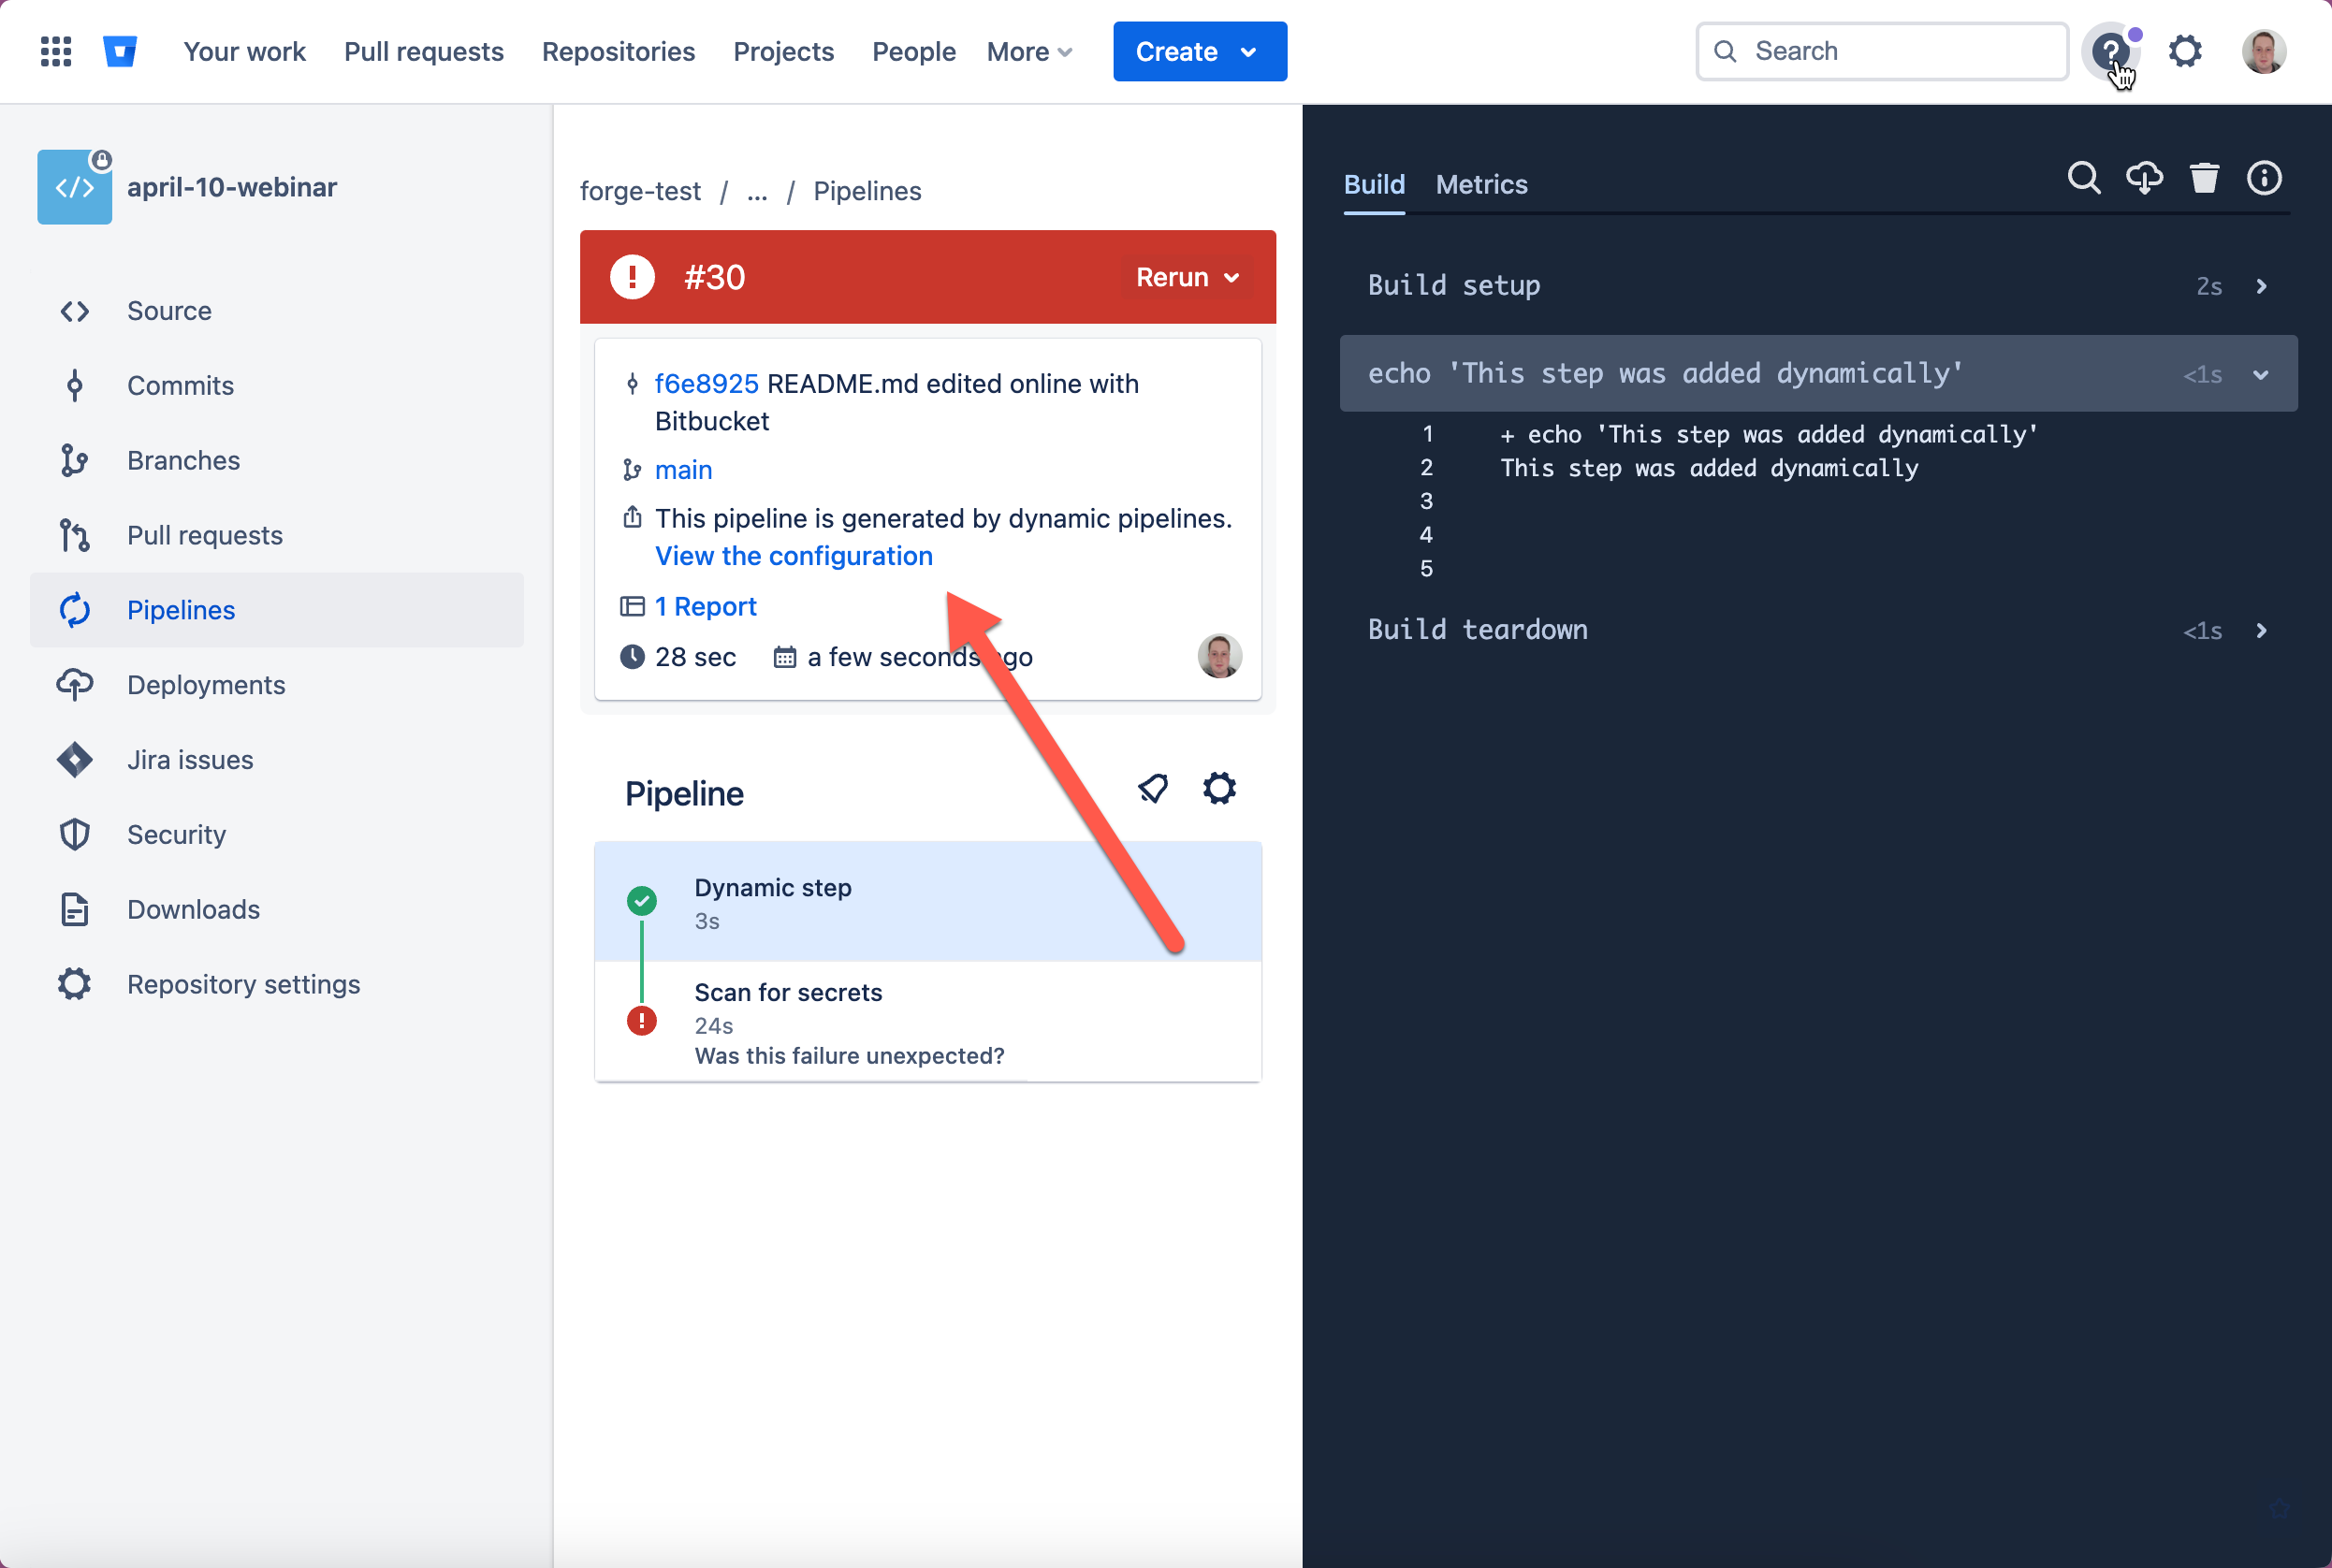Screen dimensions: 2332x1568
Task: Select Pipelines in the sidebar
Action: tap(181, 610)
